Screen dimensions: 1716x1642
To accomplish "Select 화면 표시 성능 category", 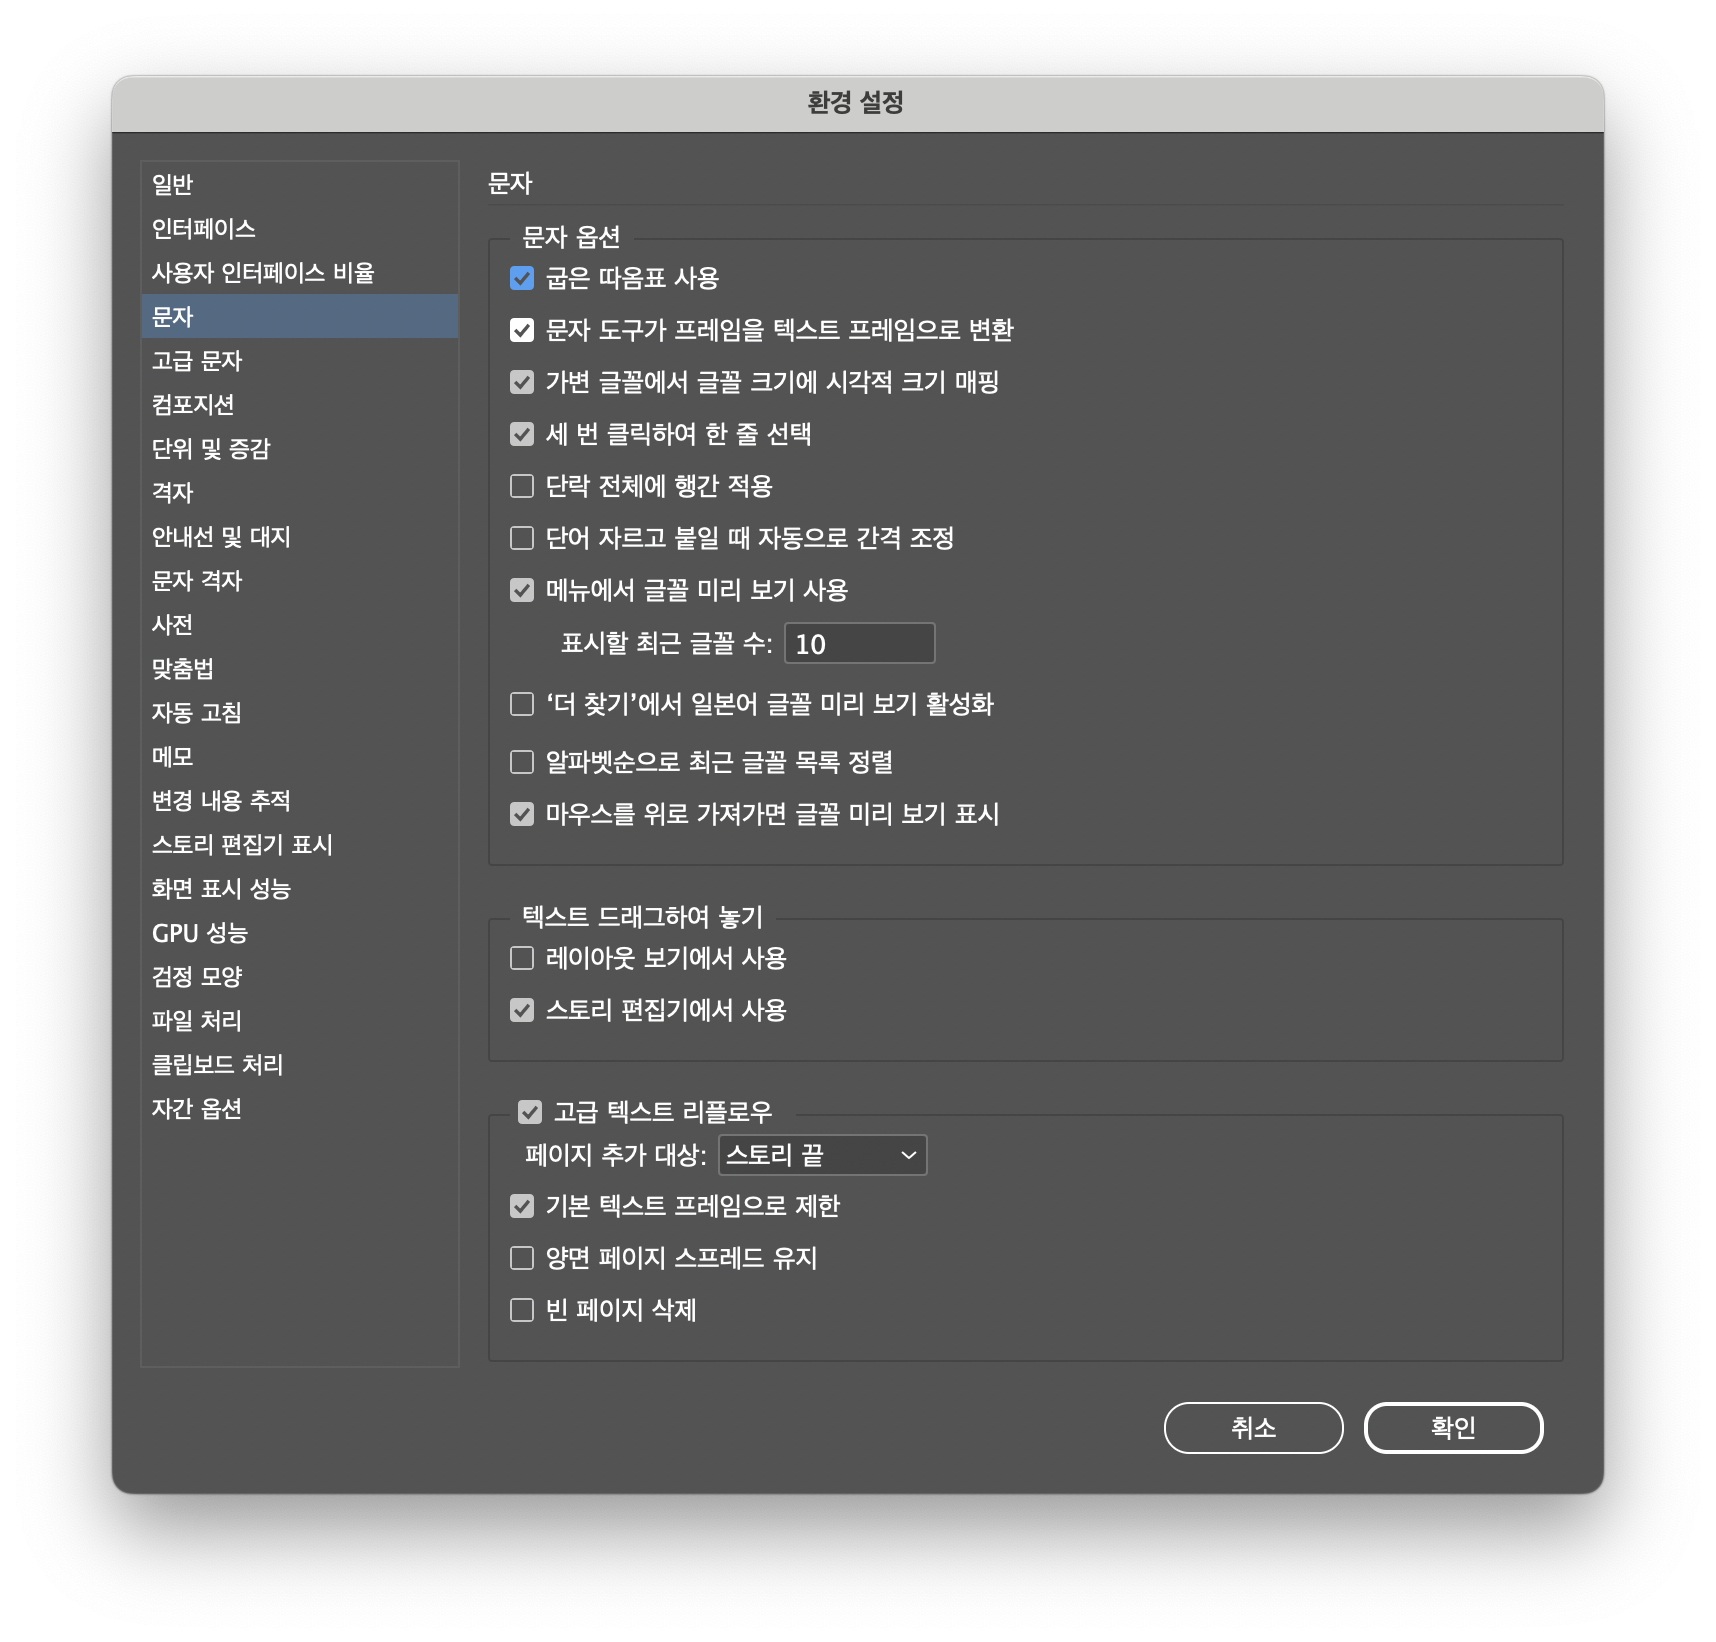I will pos(300,888).
